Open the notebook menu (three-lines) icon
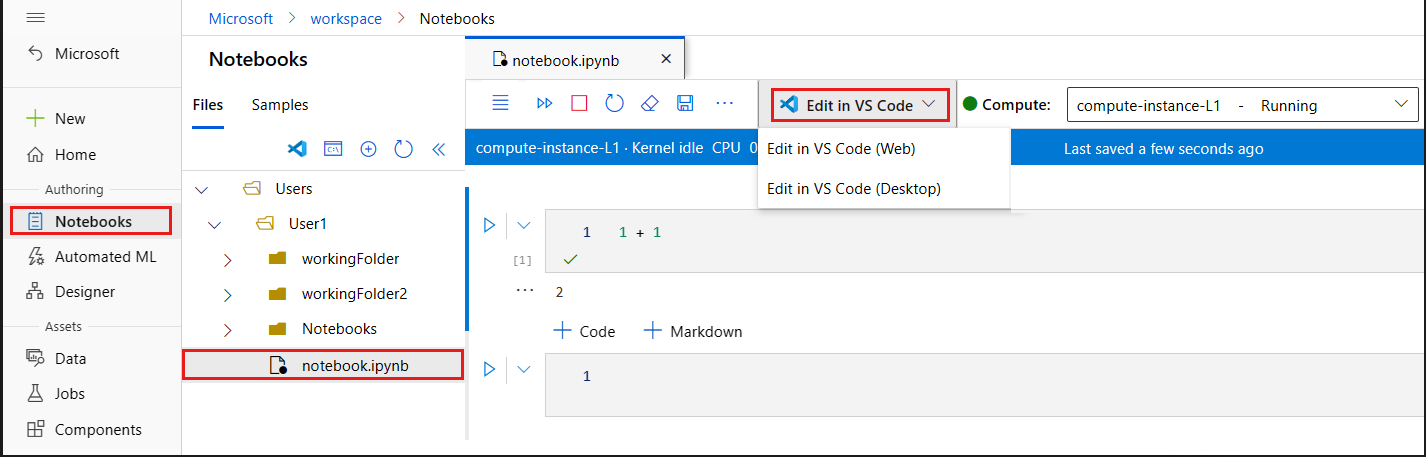The height and width of the screenshot is (457, 1426). tap(500, 103)
